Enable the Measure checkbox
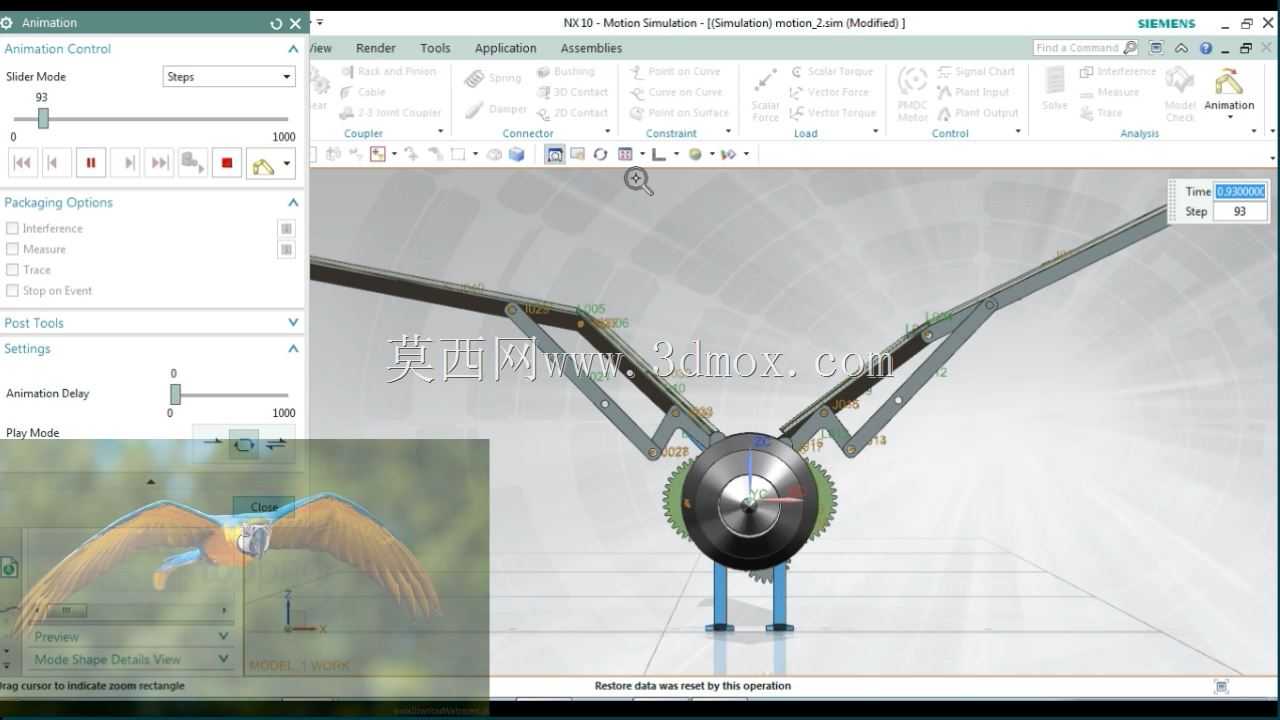The width and height of the screenshot is (1280, 720). [x=12, y=249]
